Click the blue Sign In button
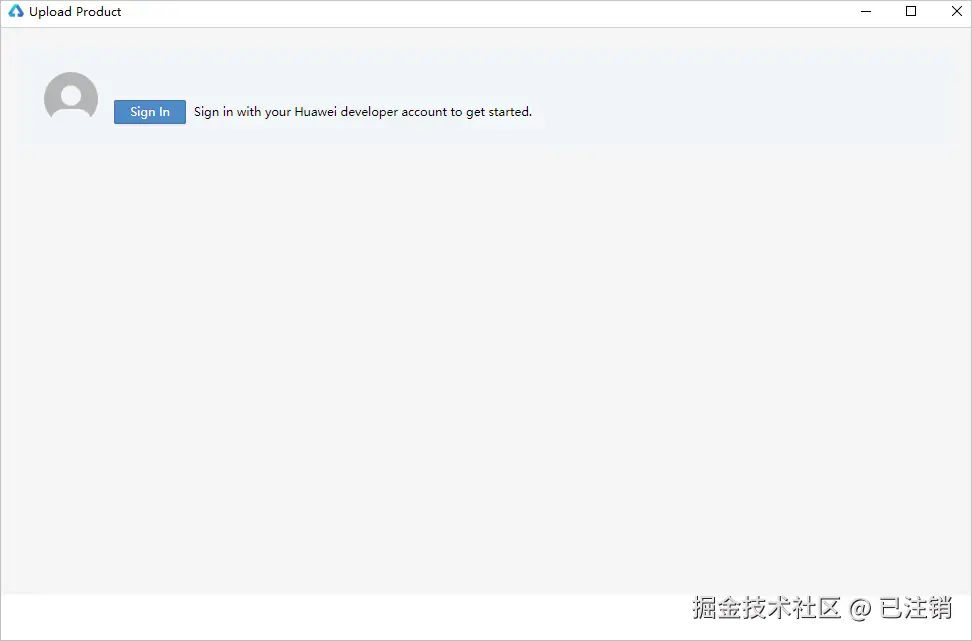This screenshot has height=641, width=972. click(x=149, y=112)
